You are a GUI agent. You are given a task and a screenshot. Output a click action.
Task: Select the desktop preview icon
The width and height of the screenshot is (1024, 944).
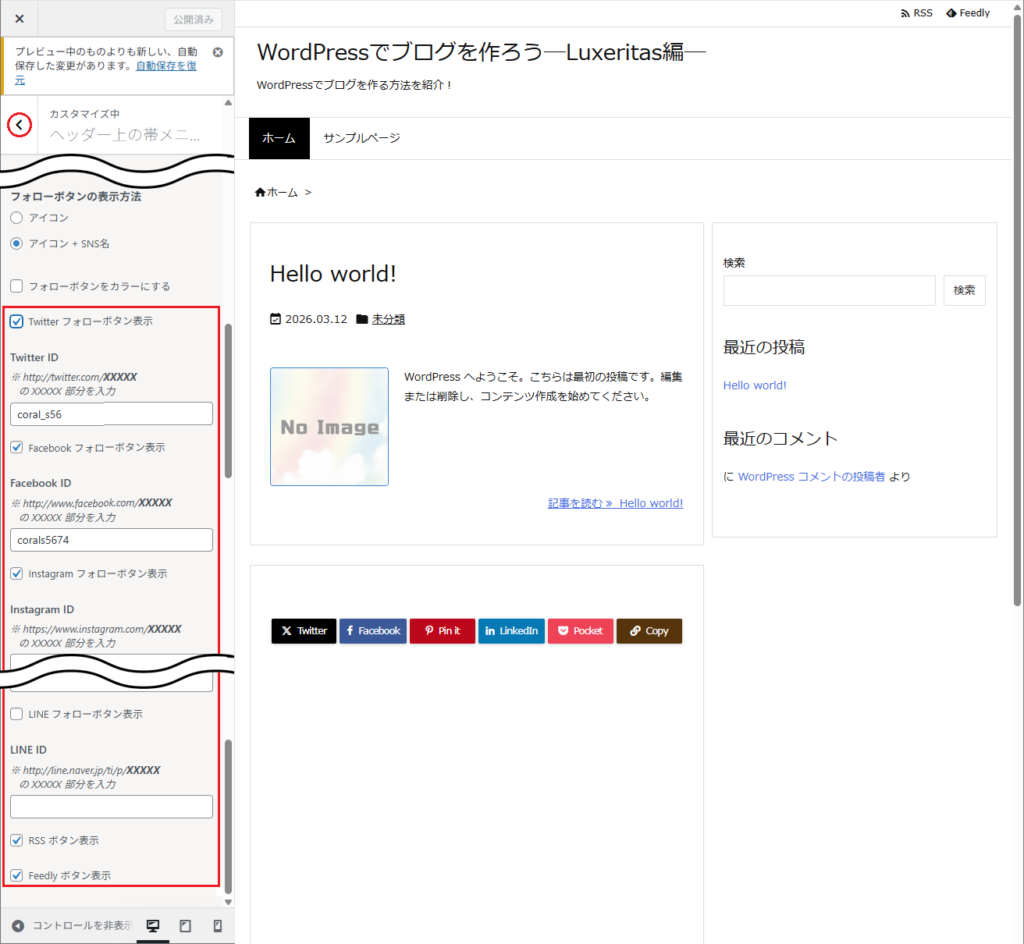pos(152,926)
